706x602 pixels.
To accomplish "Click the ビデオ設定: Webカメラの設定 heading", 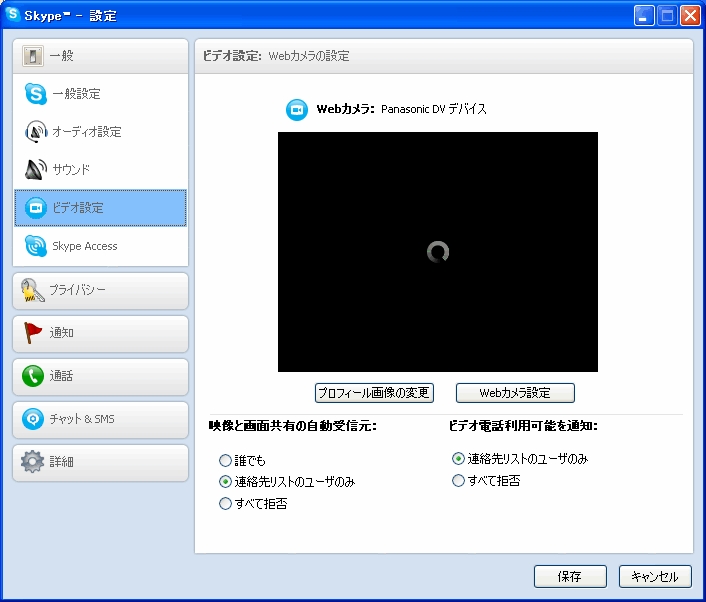I will click(276, 56).
